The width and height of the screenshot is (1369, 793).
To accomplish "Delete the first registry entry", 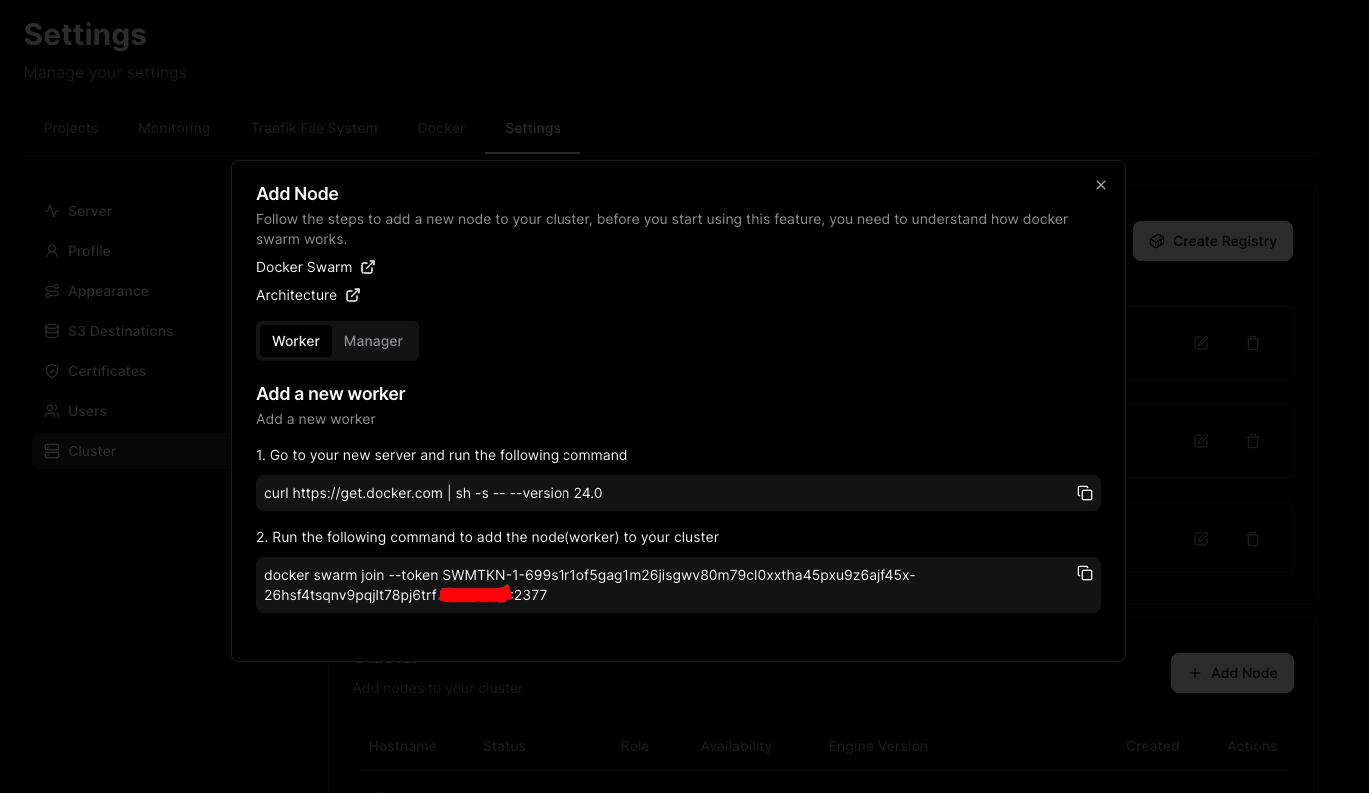I will 1253,343.
